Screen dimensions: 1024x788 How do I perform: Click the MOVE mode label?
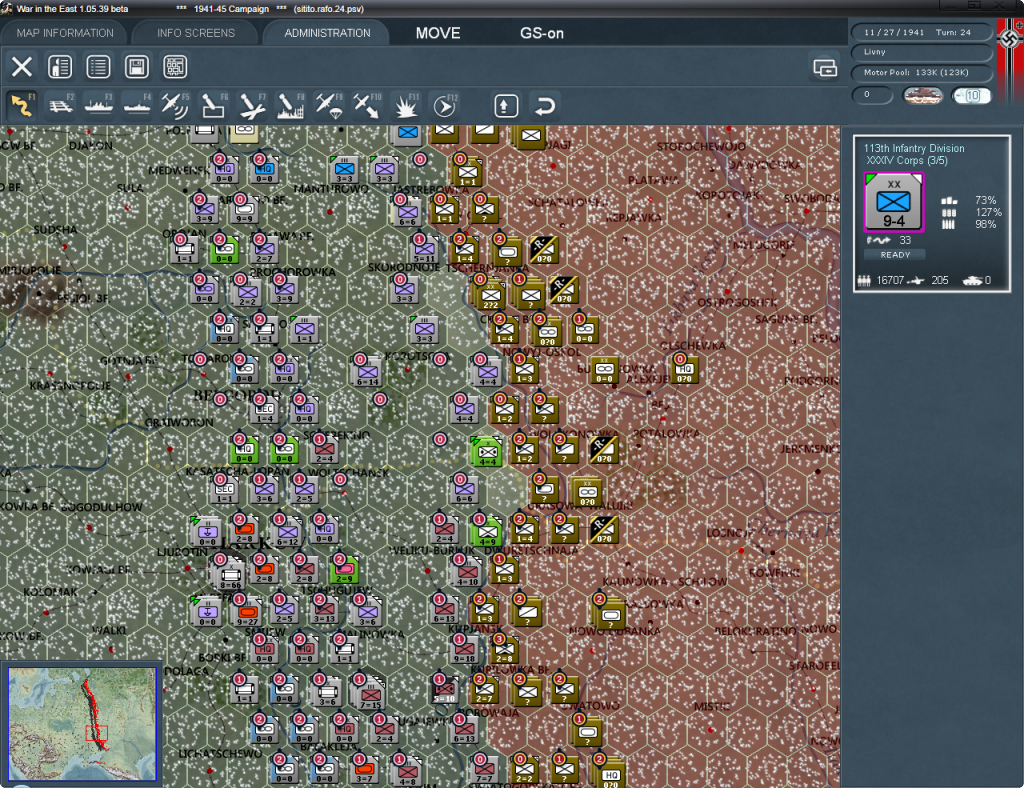(x=438, y=33)
